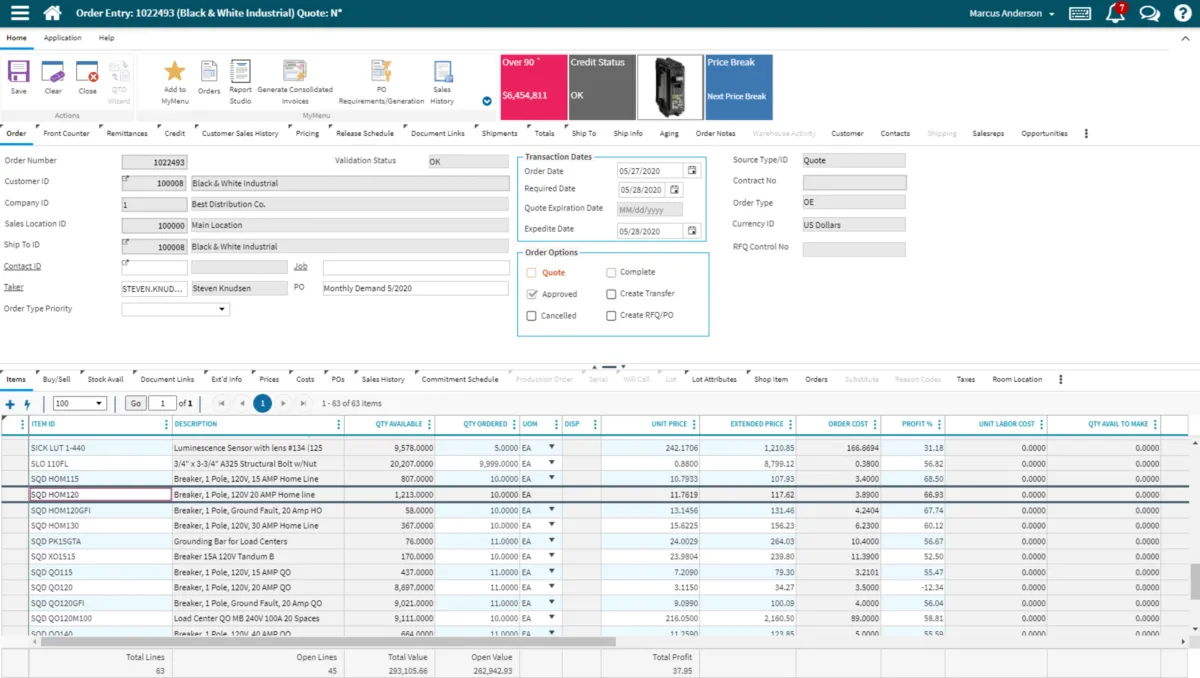Enable the Complete checkbox

(611, 272)
